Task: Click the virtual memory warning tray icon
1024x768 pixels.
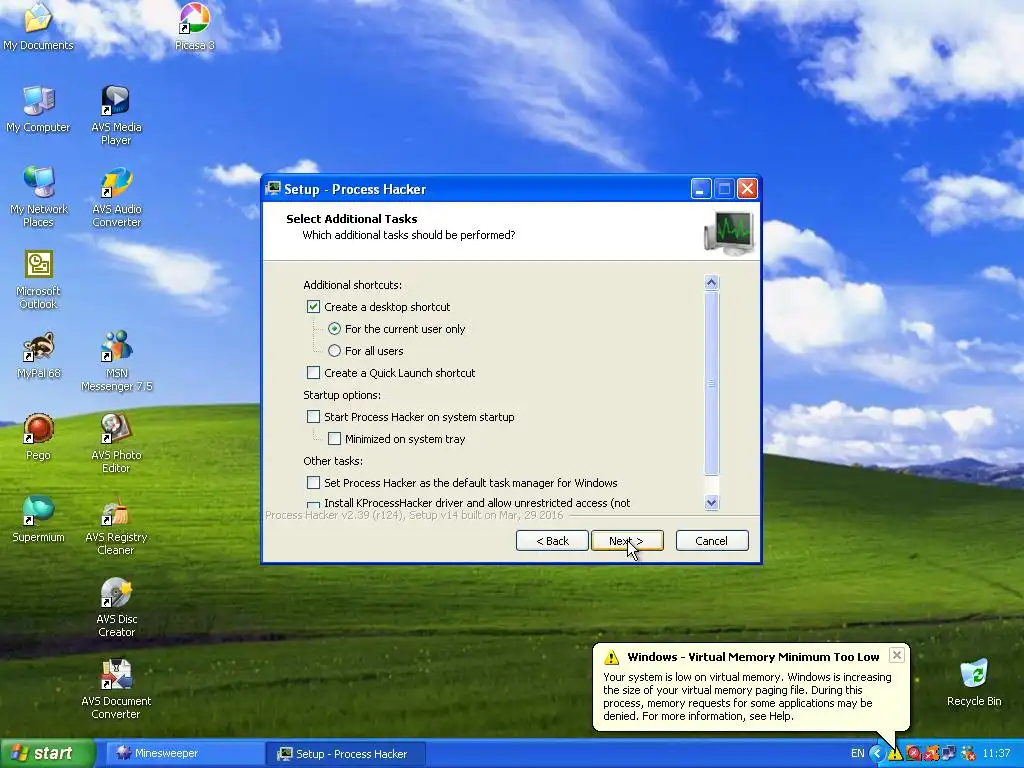Action: click(895, 754)
